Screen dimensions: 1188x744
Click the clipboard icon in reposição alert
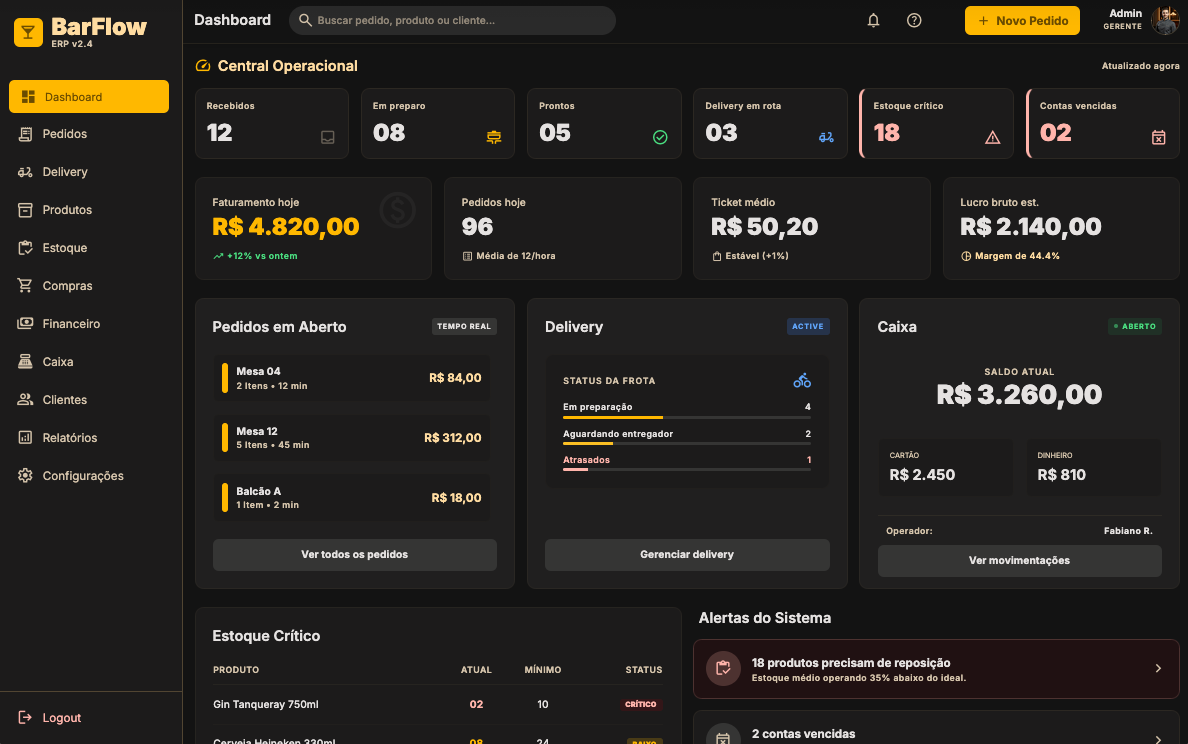point(723,668)
